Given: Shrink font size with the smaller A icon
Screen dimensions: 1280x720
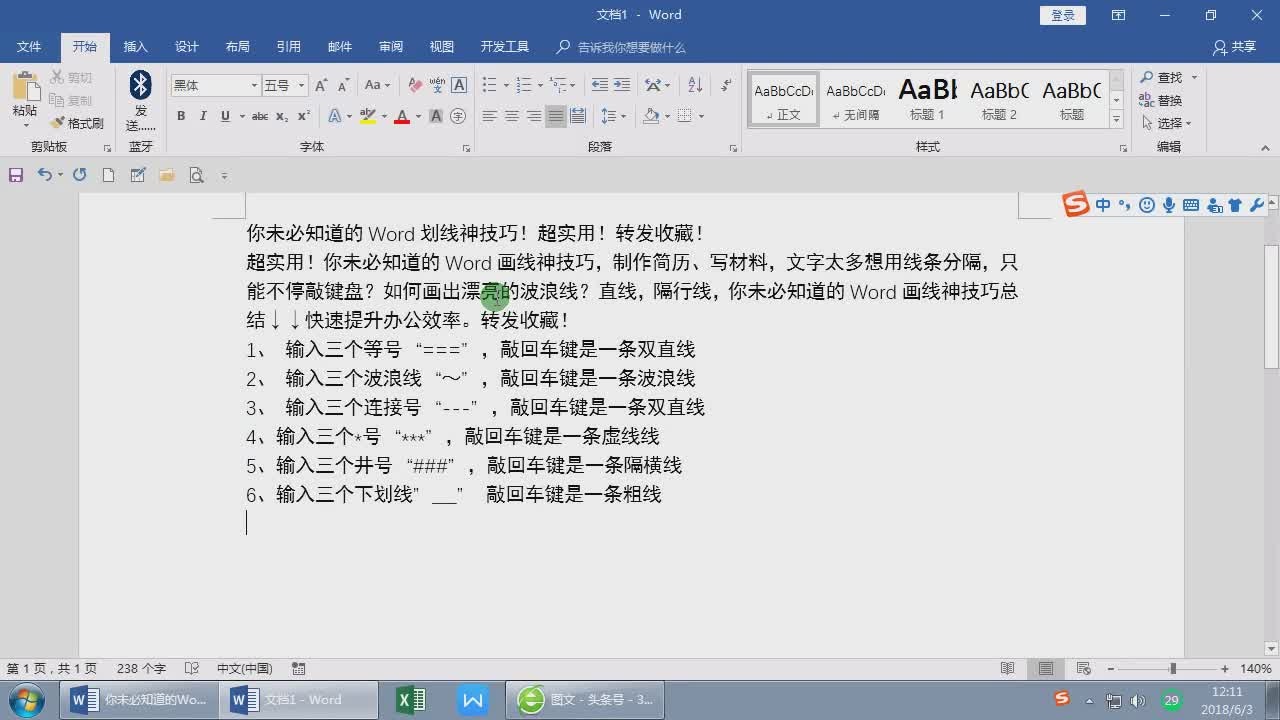Looking at the screenshot, I should pos(343,86).
